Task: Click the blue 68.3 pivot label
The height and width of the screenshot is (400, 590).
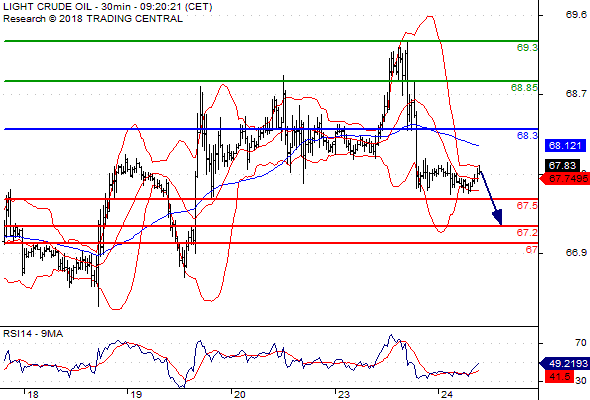Action: pos(527,135)
